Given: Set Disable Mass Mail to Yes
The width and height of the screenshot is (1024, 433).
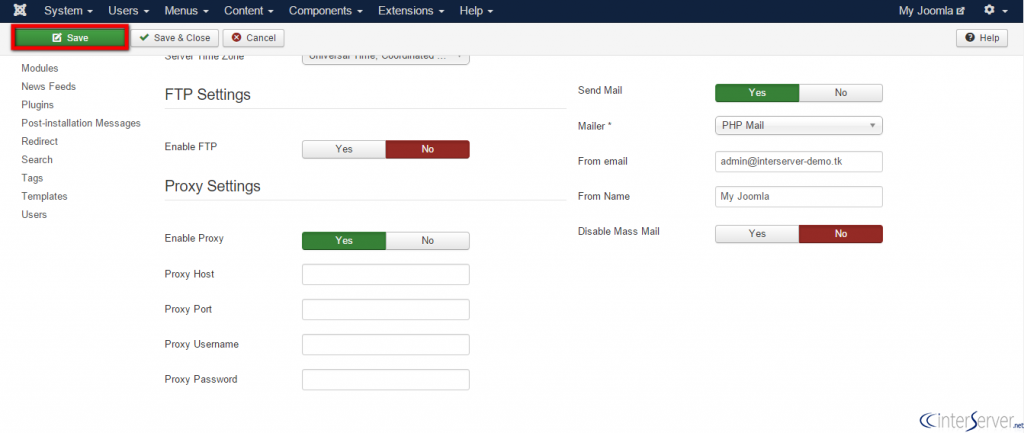Looking at the screenshot, I should [758, 234].
